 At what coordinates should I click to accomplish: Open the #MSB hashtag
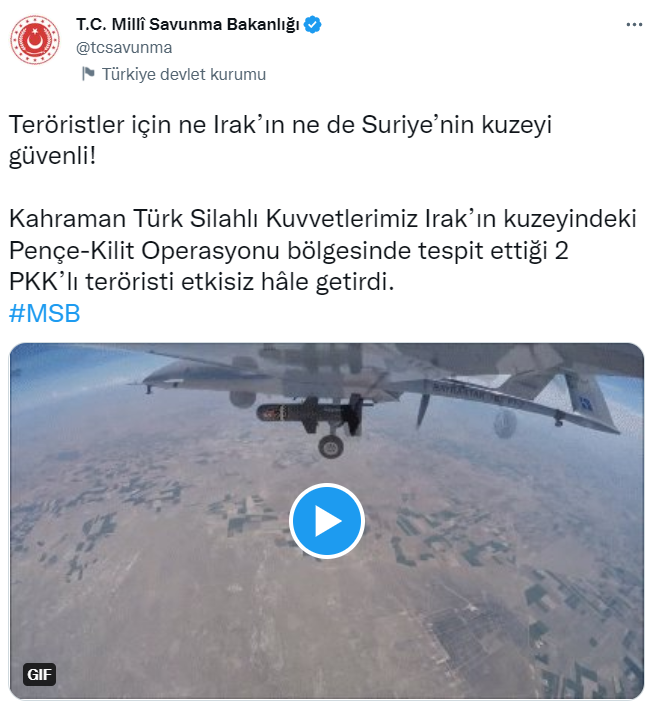pyautogui.click(x=45, y=313)
